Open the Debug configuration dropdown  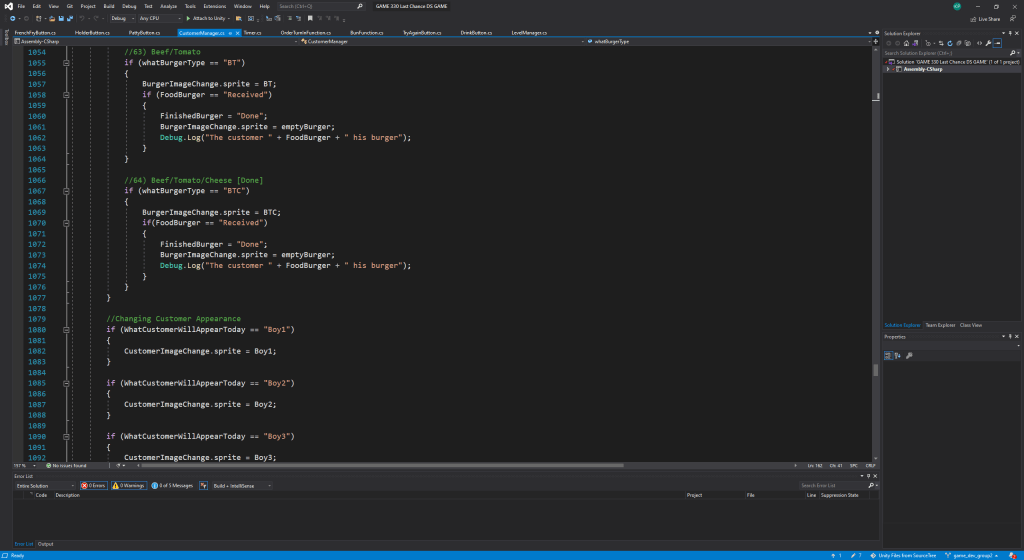(123, 18)
